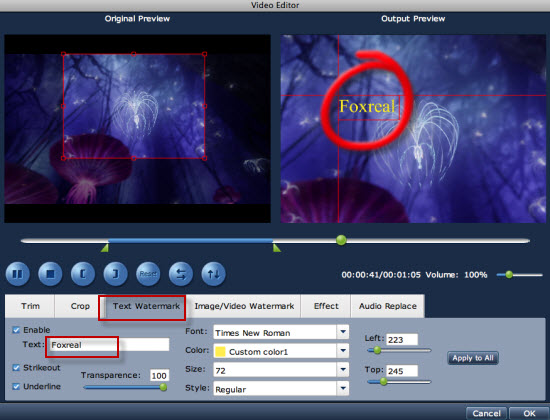
Task: Select the Text Watermark tab
Action: (x=146, y=306)
